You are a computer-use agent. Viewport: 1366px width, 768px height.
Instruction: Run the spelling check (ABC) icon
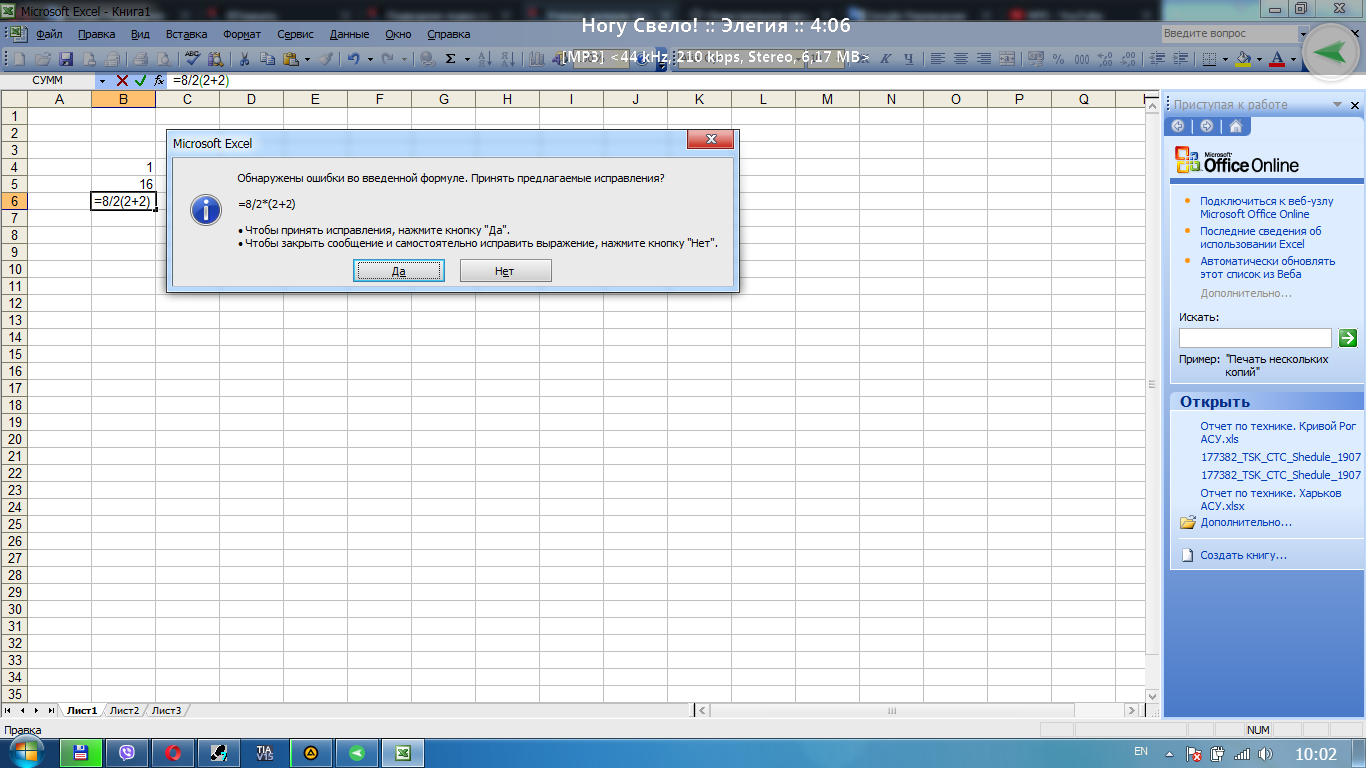[x=192, y=59]
